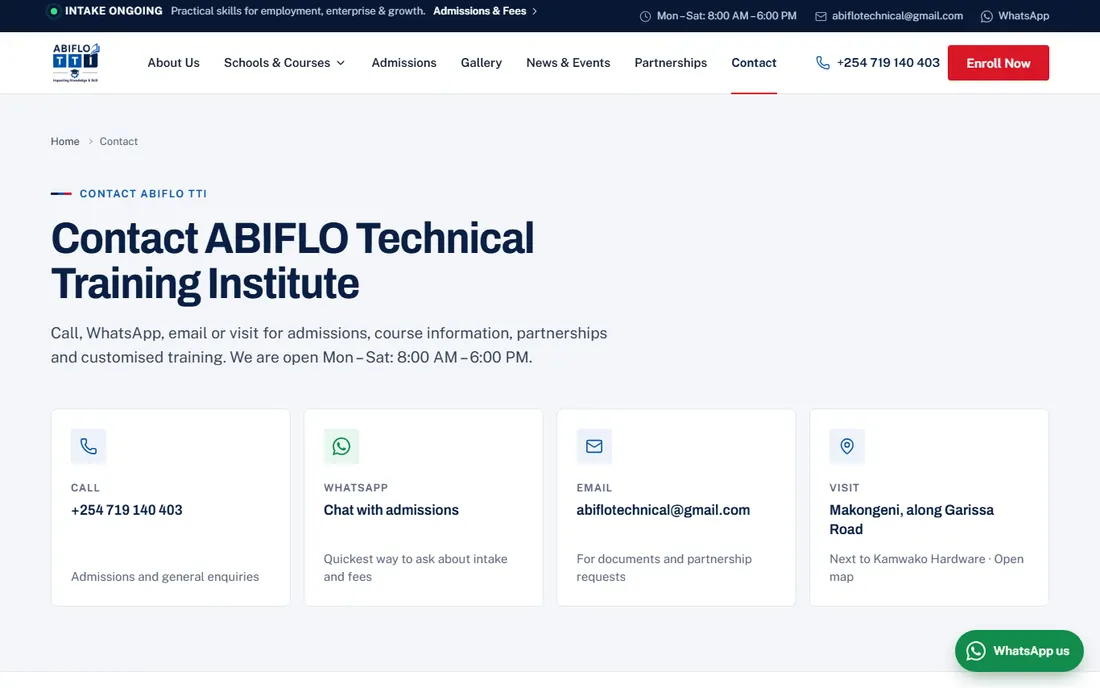Click the Contact breadcrumb item
This screenshot has width=1100, height=688.
pyautogui.click(x=119, y=142)
